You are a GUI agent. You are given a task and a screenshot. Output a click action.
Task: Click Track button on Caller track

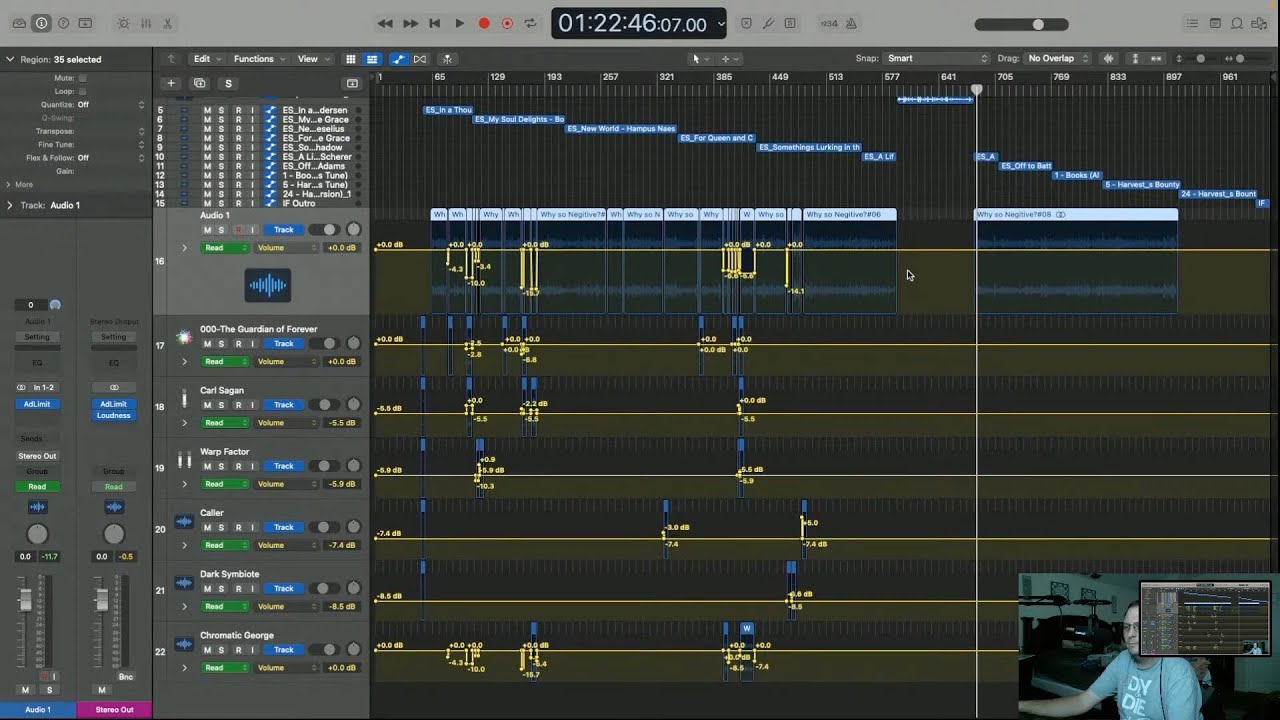284,527
